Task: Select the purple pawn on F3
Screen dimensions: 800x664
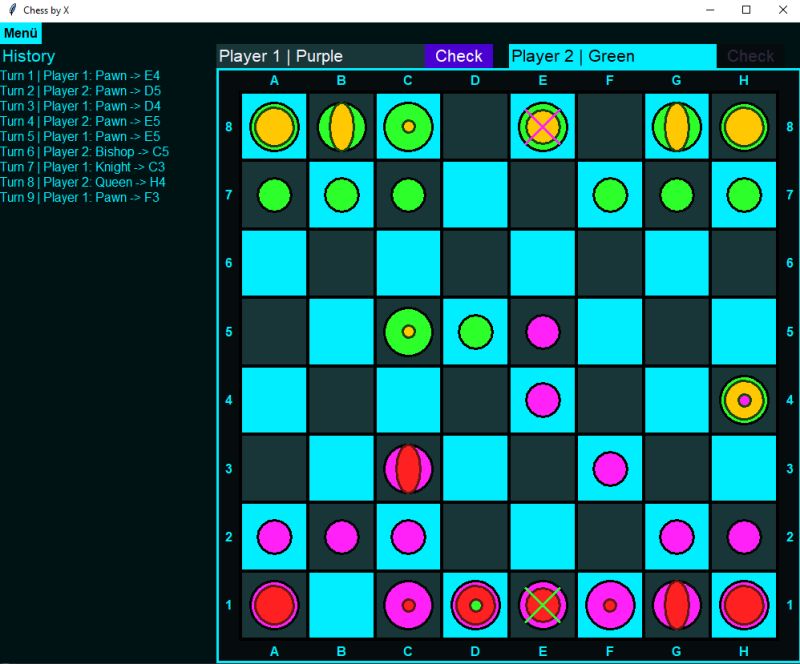Action: point(610,468)
